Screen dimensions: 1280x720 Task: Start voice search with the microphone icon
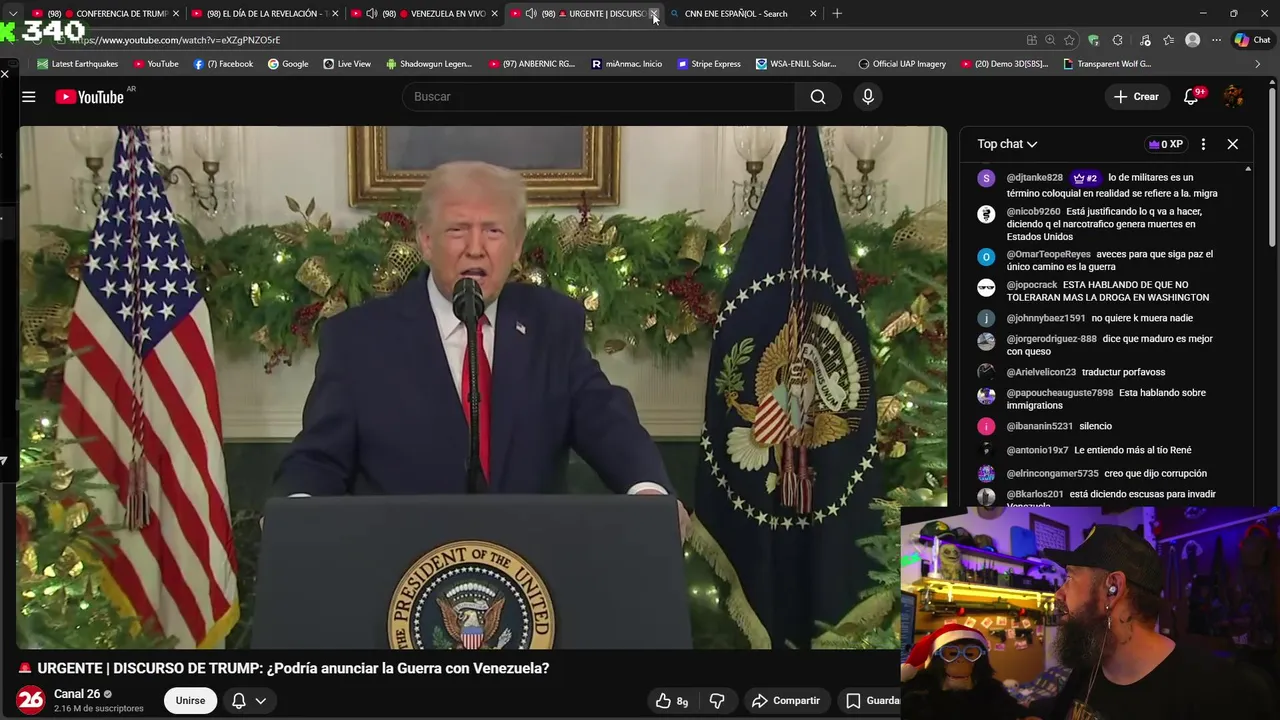(x=868, y=97)
